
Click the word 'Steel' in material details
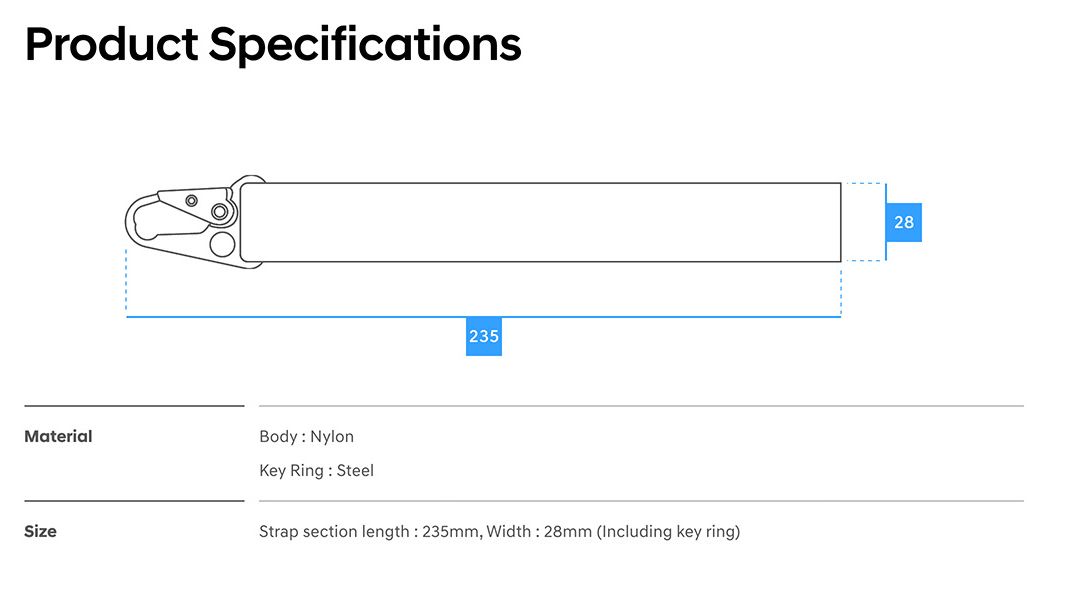click(355, 470)
